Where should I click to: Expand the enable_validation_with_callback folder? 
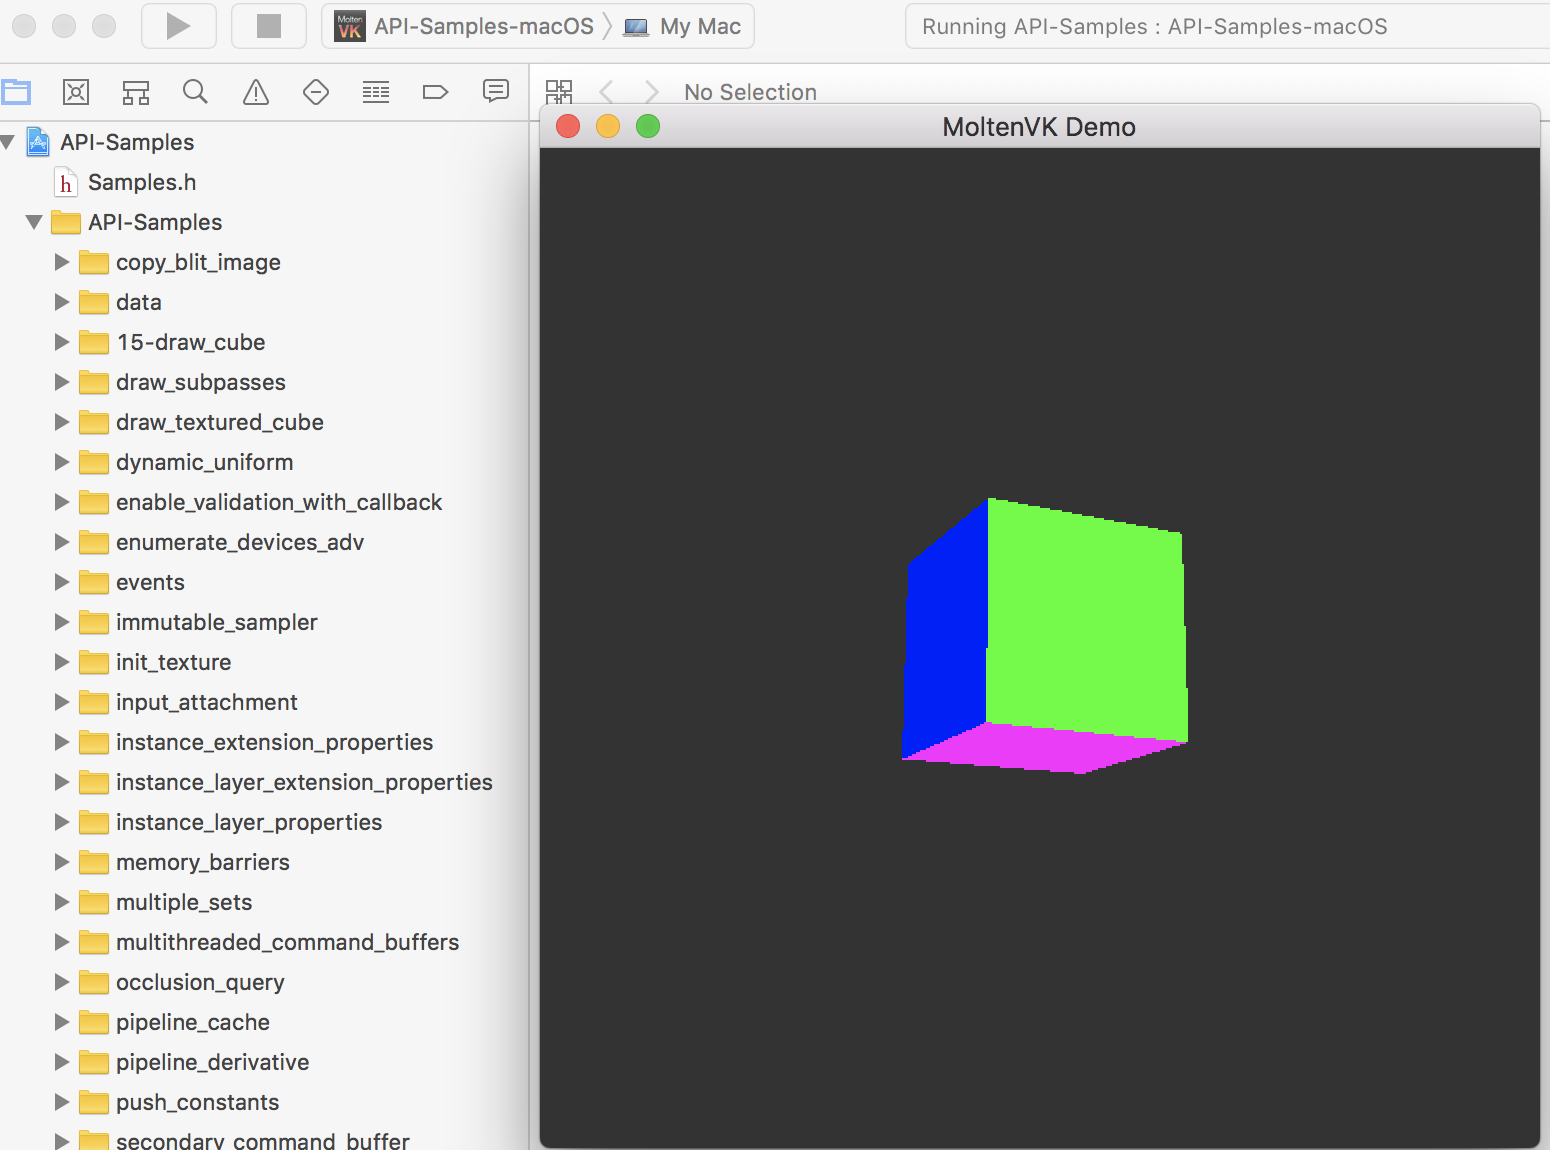point(62,502)
